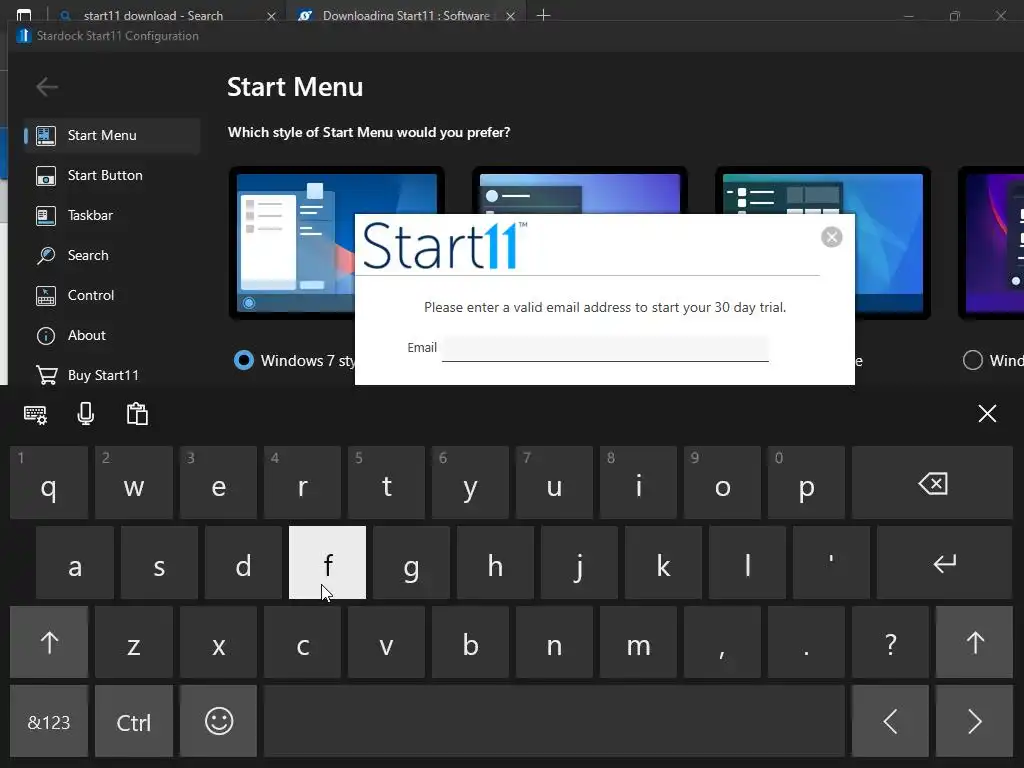Click the About info sidebar icon
Screen dimensions: 1024x768
[46, 335]
